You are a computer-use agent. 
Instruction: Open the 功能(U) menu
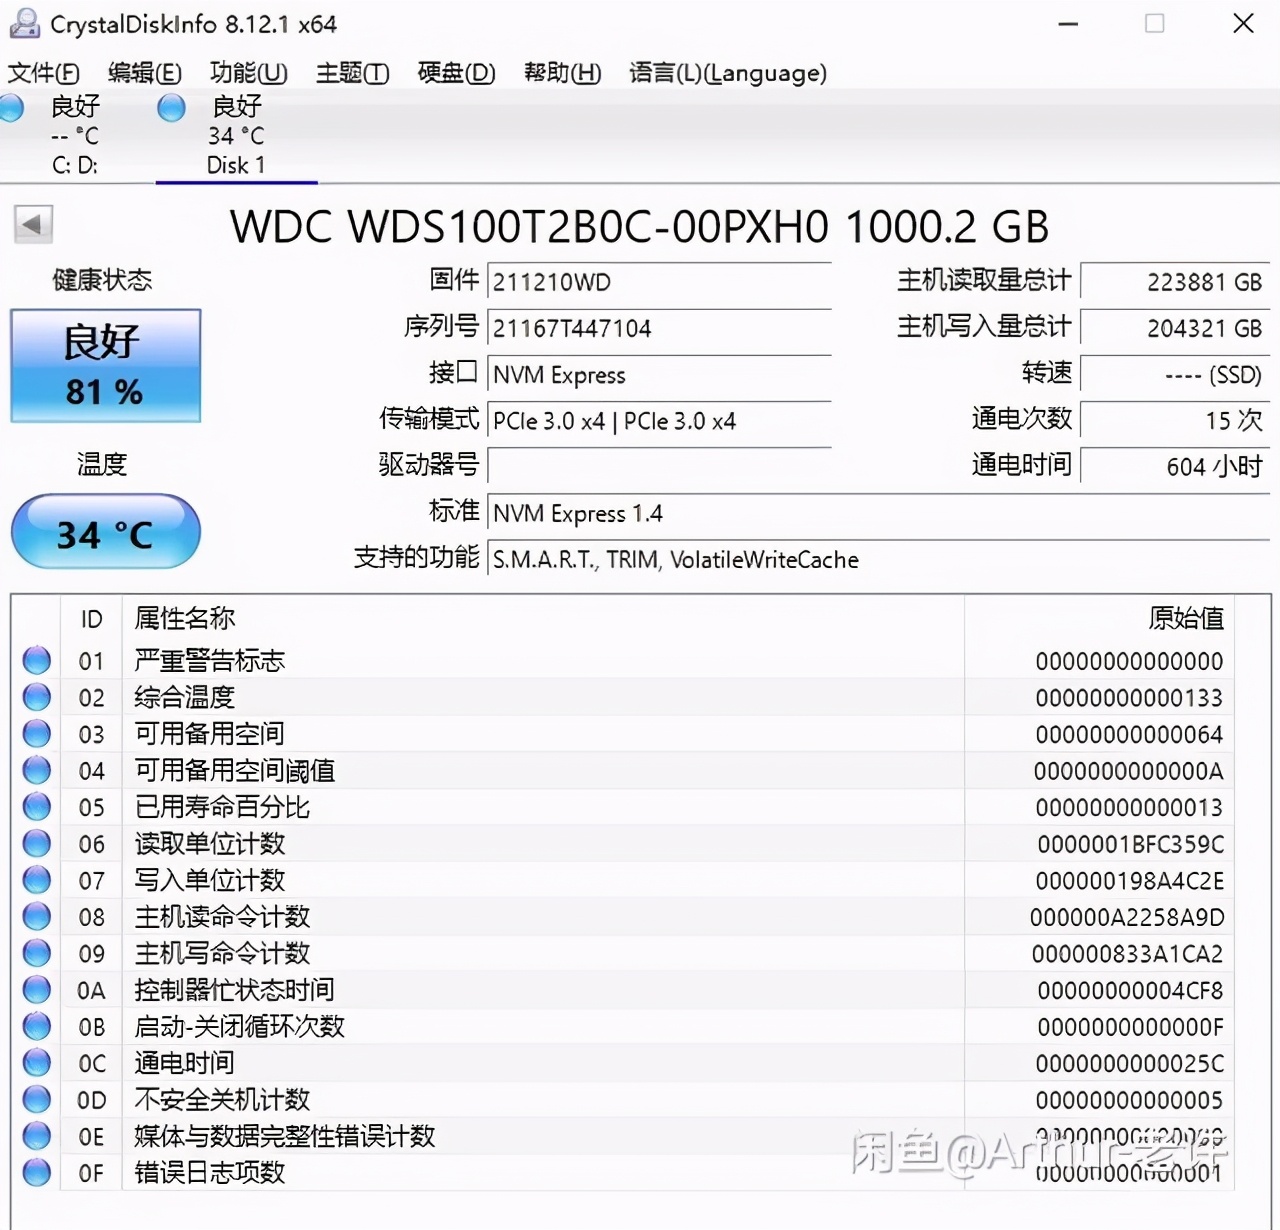tap(248, 72)
